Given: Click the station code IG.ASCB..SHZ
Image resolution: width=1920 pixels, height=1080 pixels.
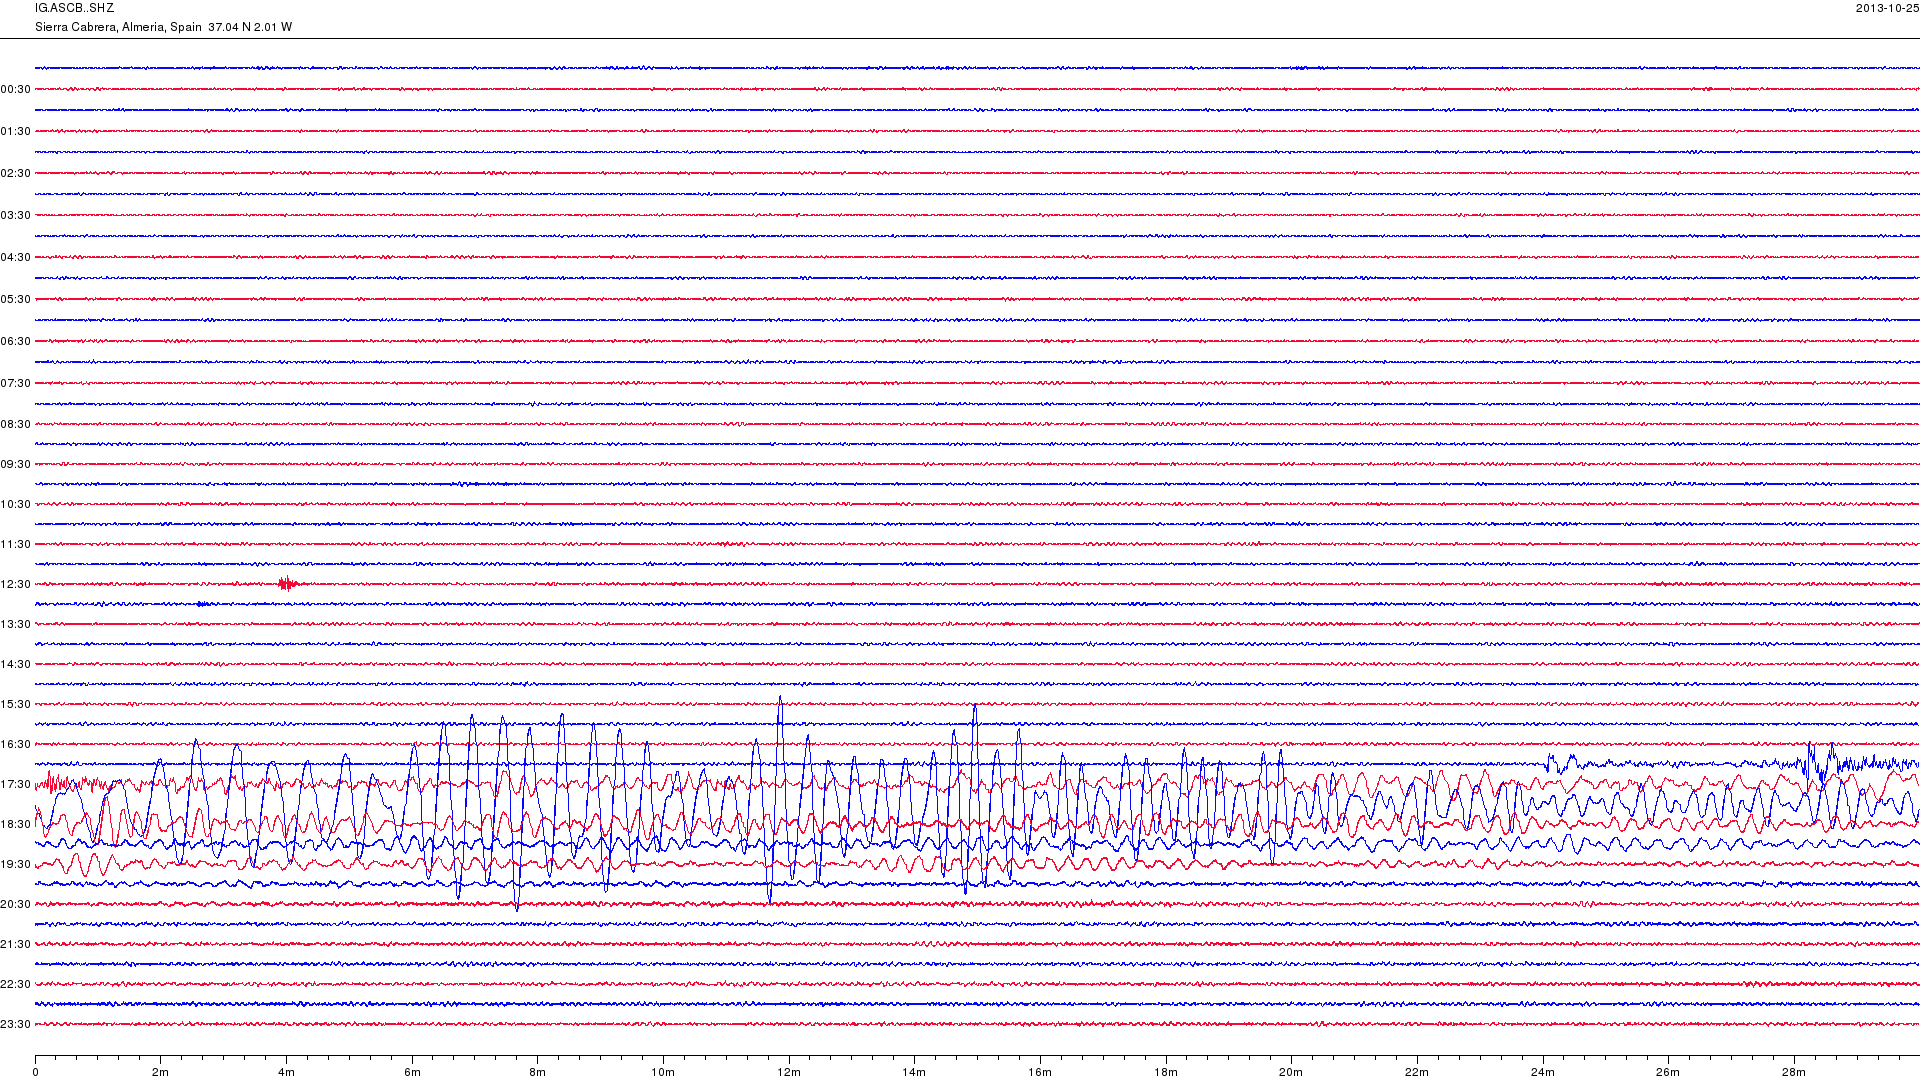Looking at the screenshot, I should [74, 8].
